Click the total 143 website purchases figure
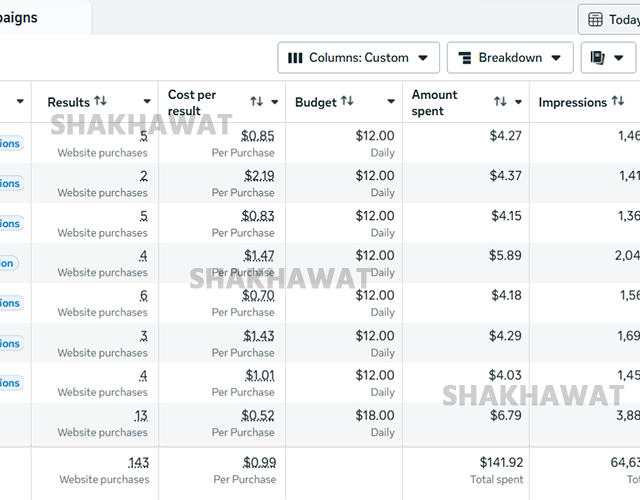The width and height of the screenshot is (640, 500). point(138,462)
